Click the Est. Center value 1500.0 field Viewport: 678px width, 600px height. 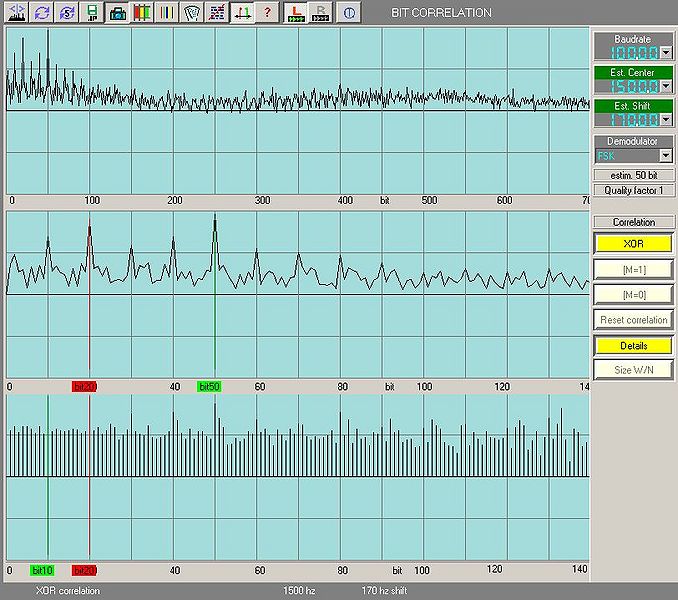click(628, 86)
